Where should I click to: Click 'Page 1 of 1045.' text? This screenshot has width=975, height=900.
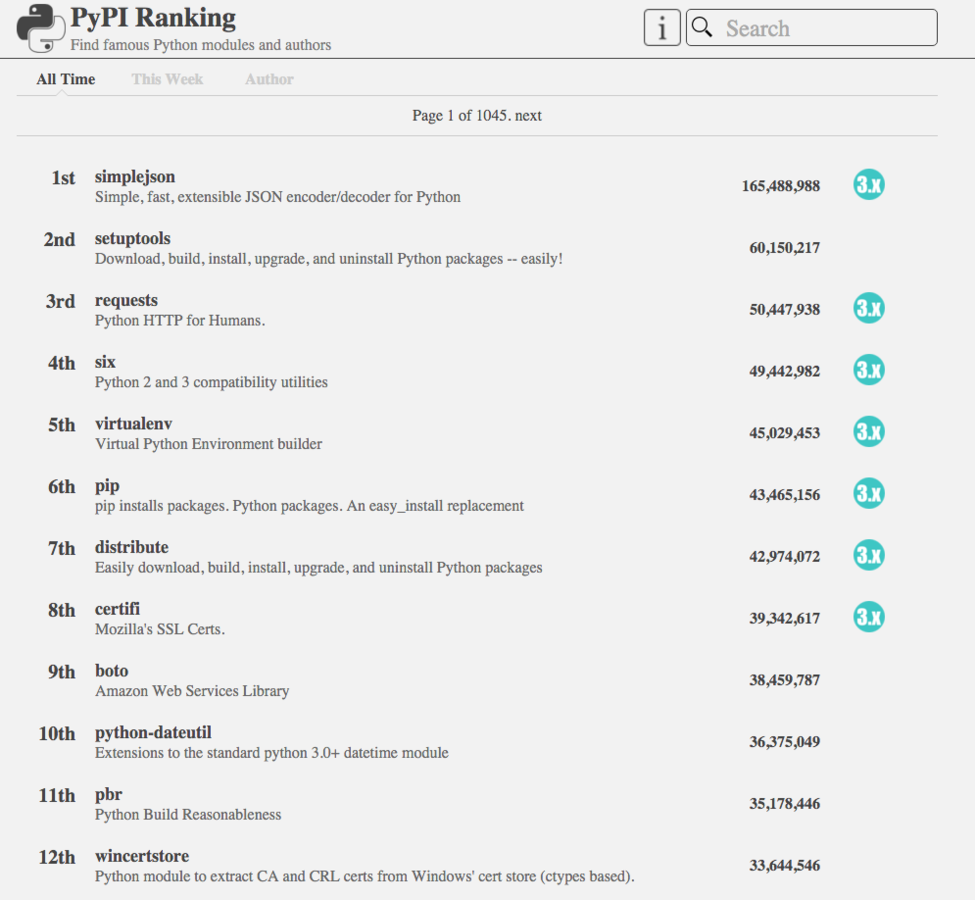(x=461, y=116)
